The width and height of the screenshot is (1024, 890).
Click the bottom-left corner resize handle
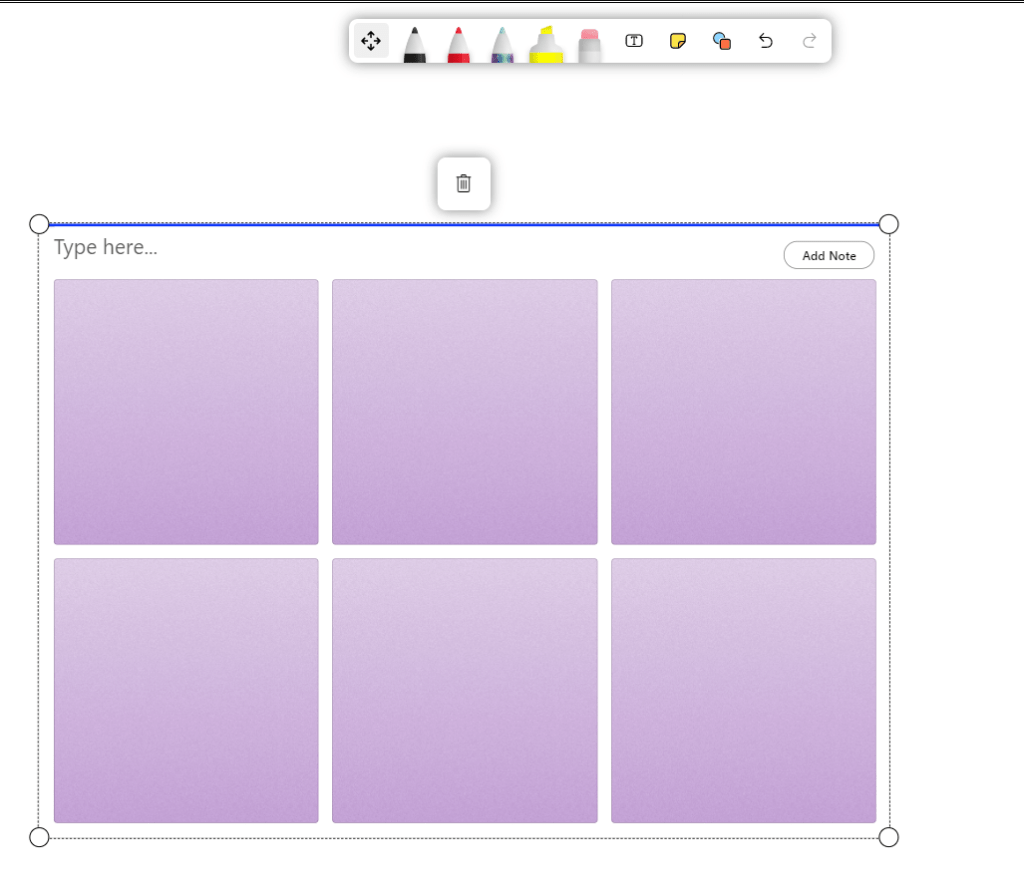click(x=39, y=837)
